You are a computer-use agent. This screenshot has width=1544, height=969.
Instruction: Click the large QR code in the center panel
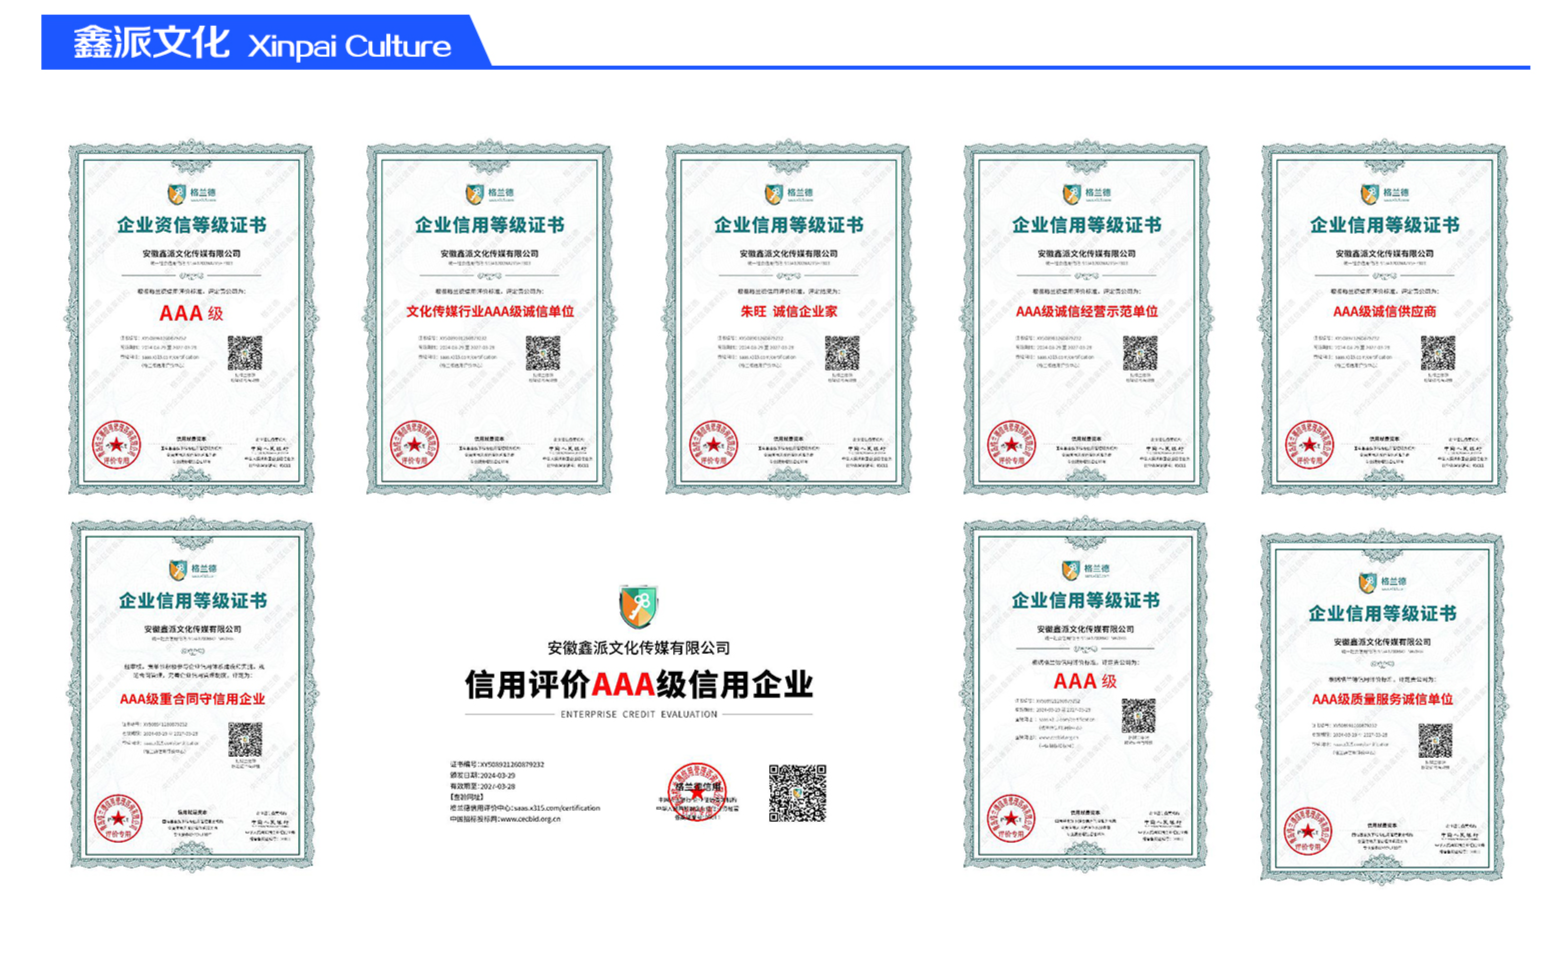point(797,793)
